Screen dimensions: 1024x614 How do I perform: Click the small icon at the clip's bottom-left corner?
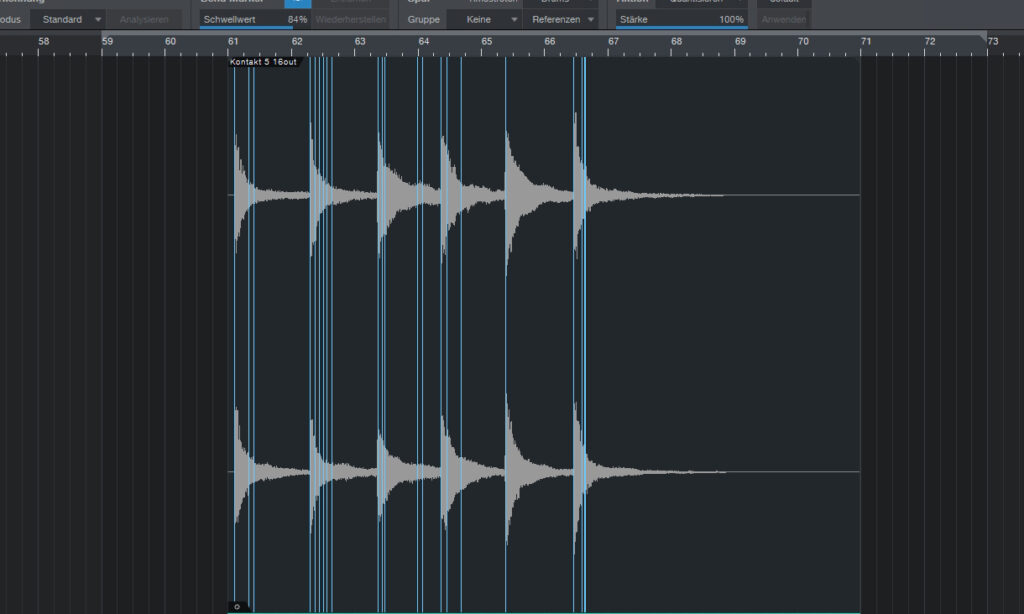(237, 606)
